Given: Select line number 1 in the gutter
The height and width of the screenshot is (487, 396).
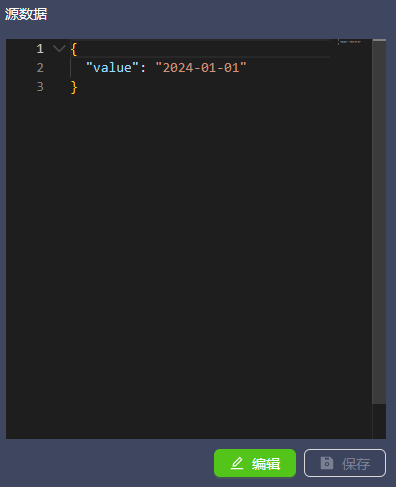Looking at the screenshot, I should [x=40, y=49].
